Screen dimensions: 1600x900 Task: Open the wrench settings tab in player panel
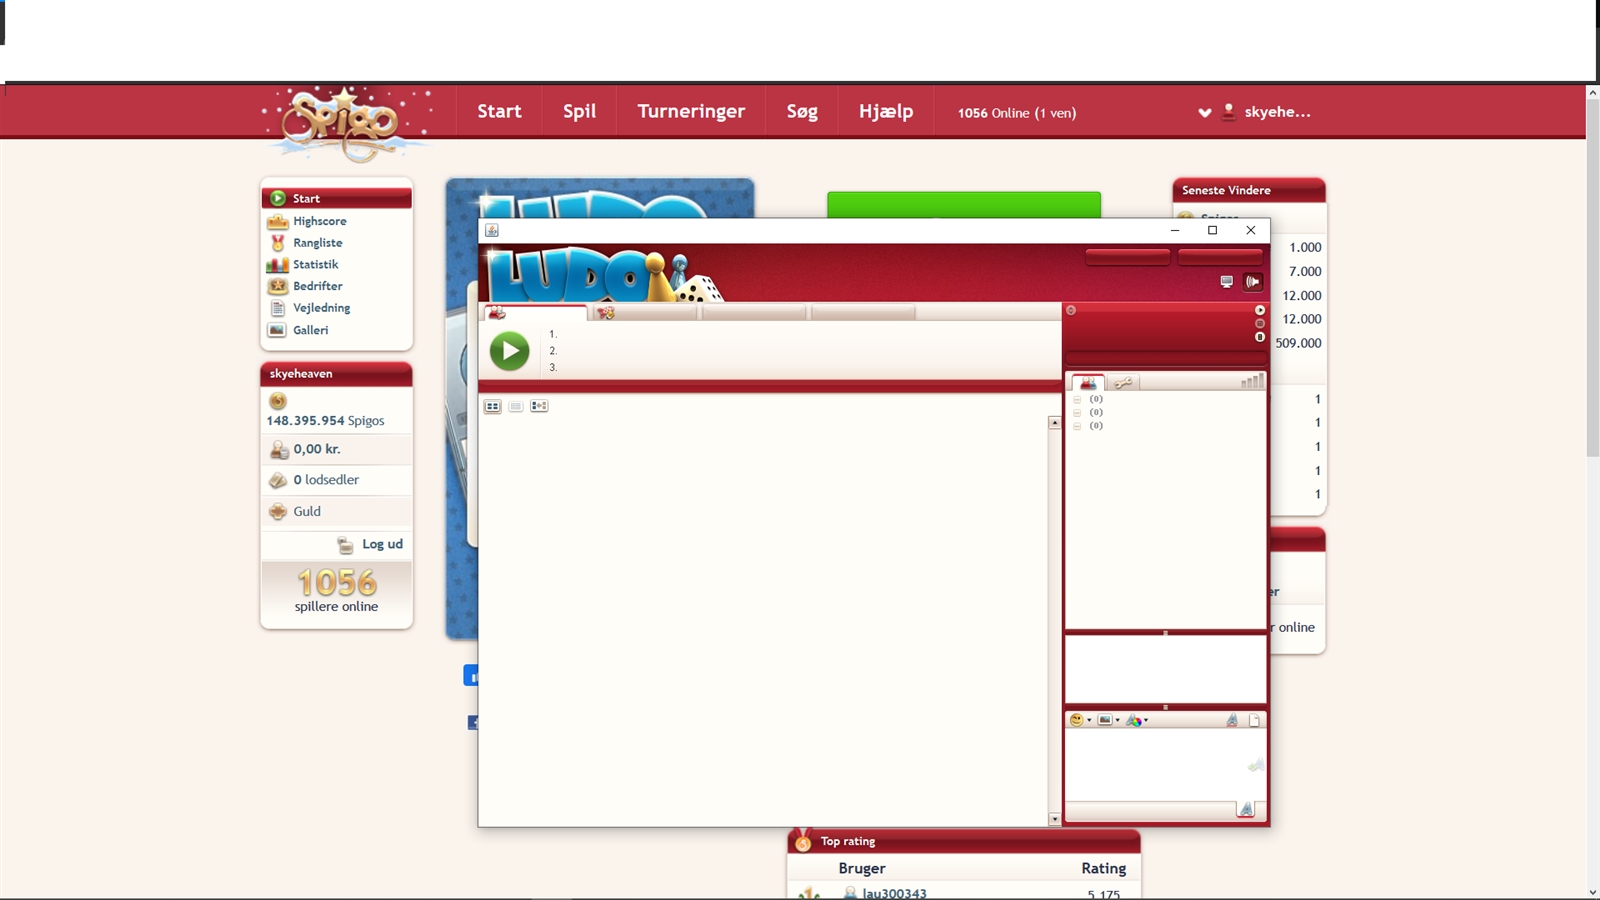1123,383
